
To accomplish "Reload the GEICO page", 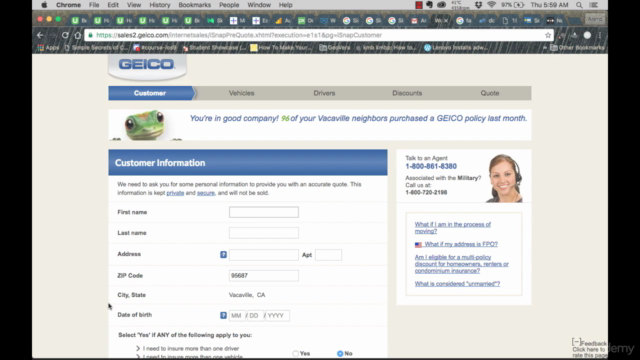I will (65, 35).
